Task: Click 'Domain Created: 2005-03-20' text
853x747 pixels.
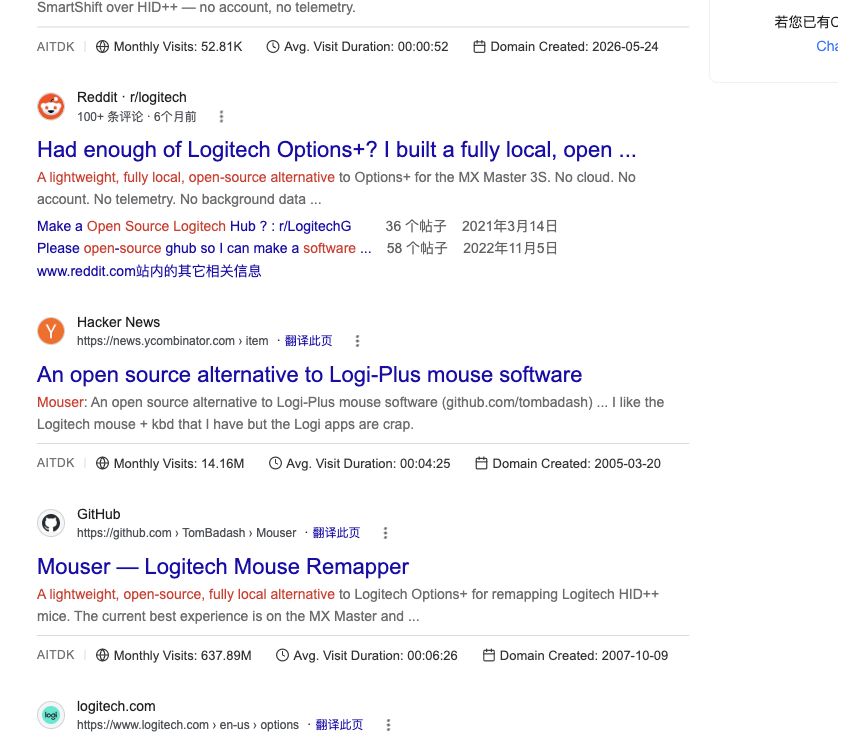Action: click(x=577, y=464)
